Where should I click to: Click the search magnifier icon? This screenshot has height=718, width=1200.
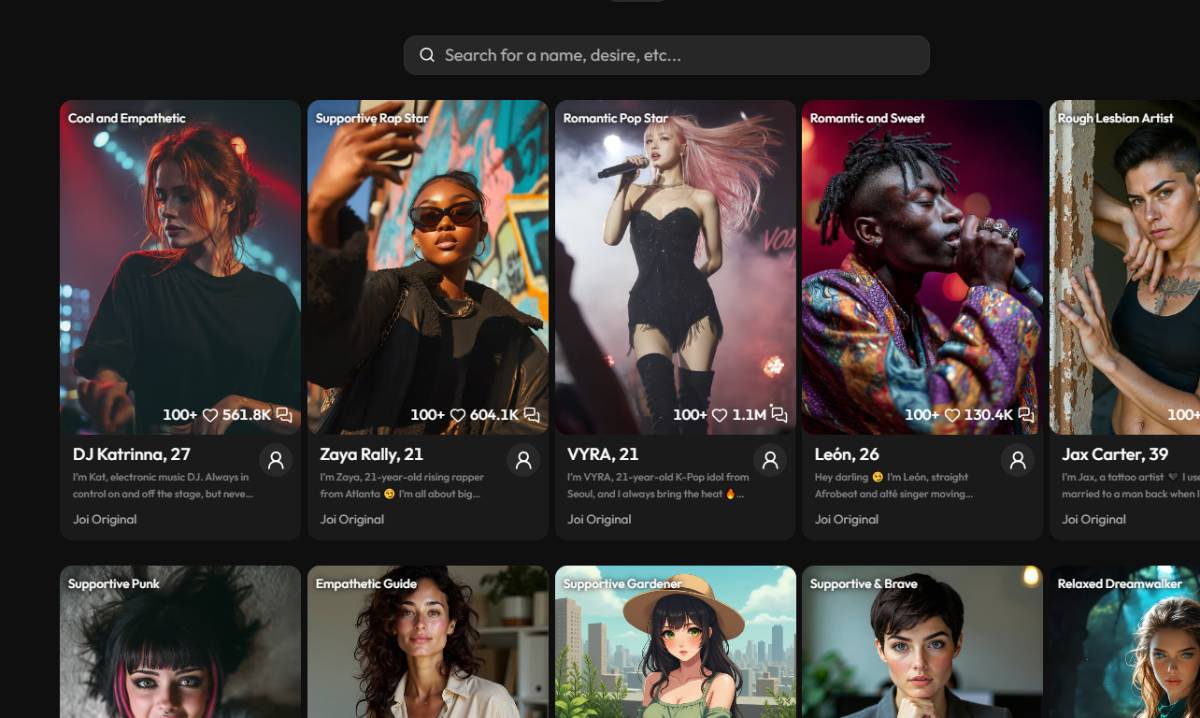(427, 55)
